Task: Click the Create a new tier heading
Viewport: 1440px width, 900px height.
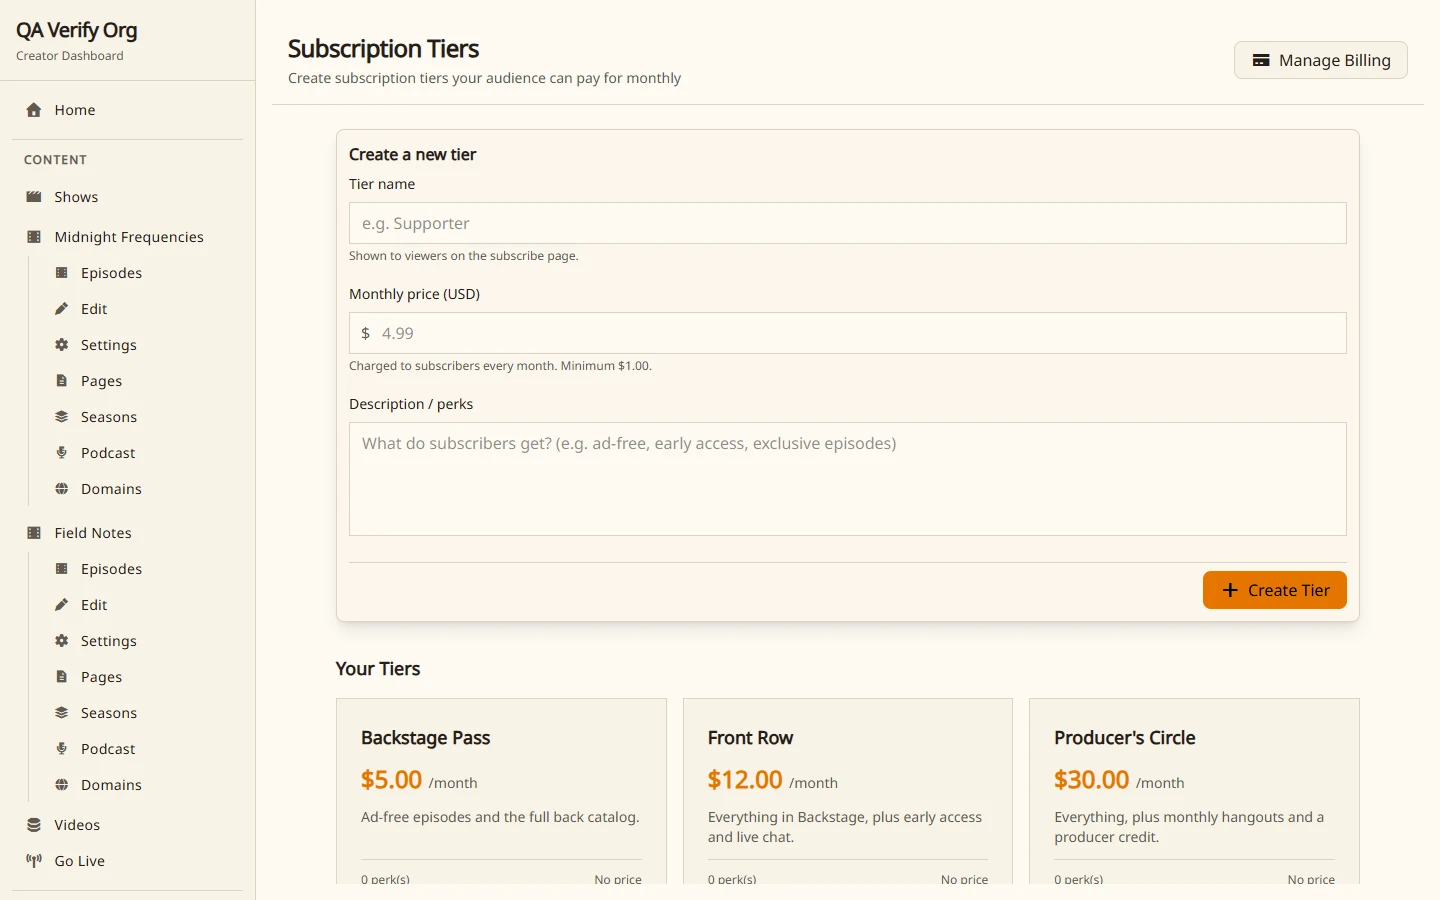Action: tap(413, 155)
